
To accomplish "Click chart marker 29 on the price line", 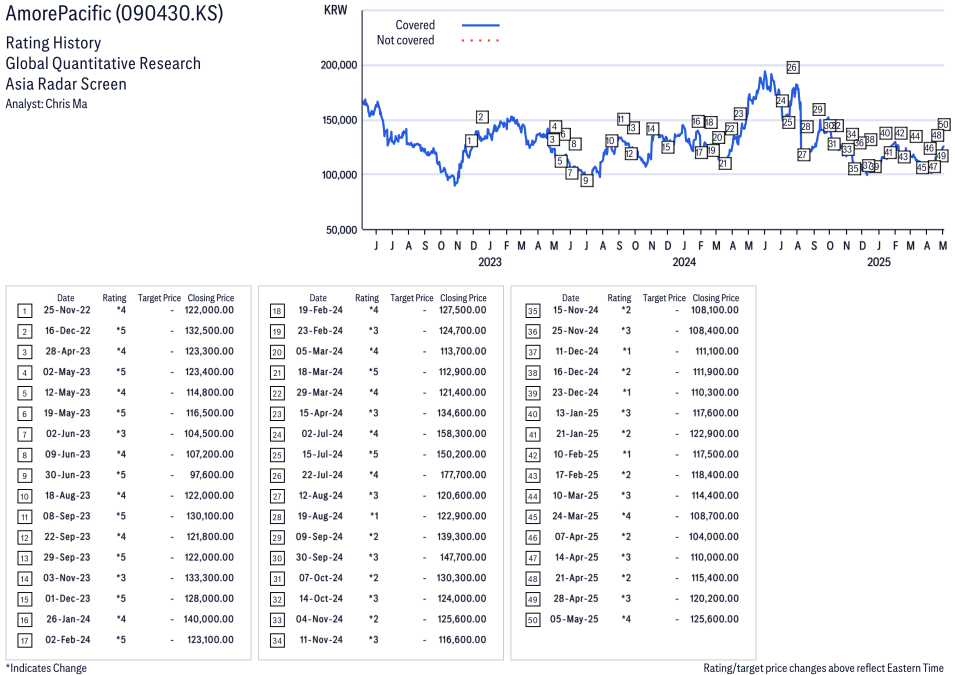I will pyautogui.click(x=818, y=110).
